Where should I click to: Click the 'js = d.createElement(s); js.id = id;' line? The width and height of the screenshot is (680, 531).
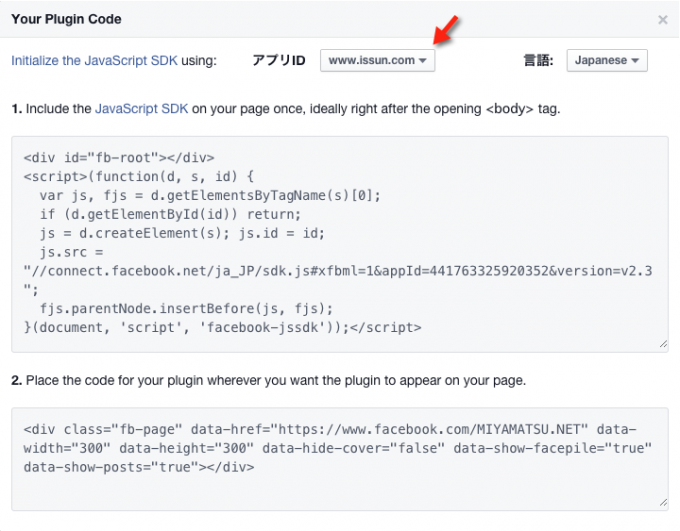click(182, 233)
